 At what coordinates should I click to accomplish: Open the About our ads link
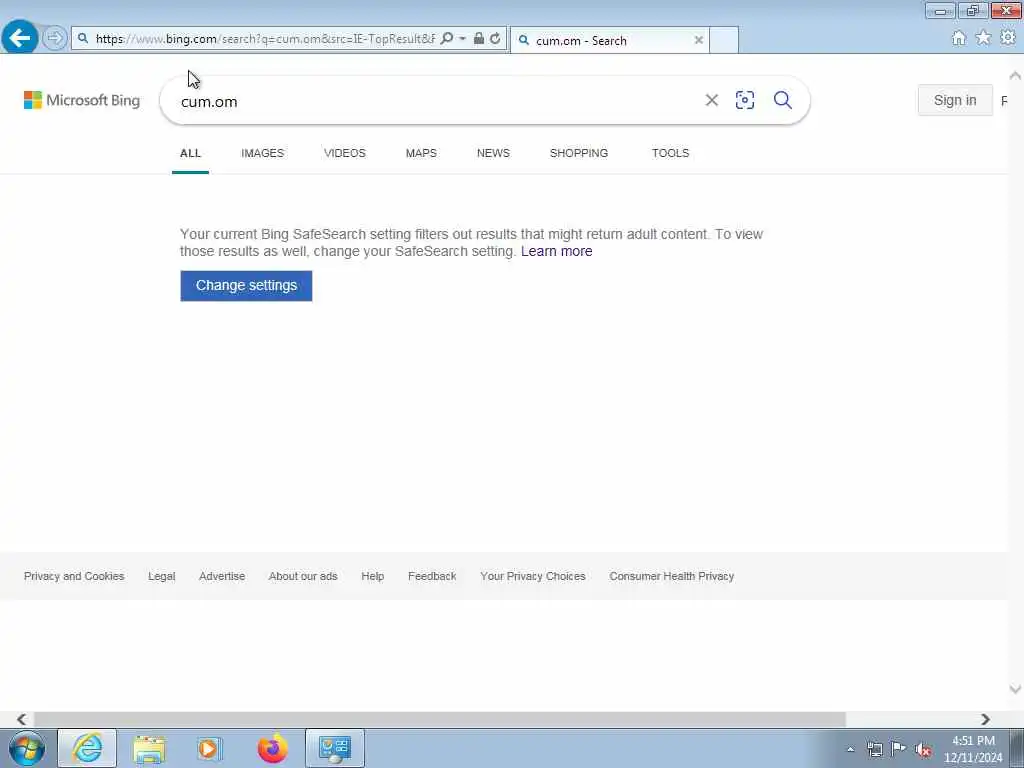tap(303, 576)
